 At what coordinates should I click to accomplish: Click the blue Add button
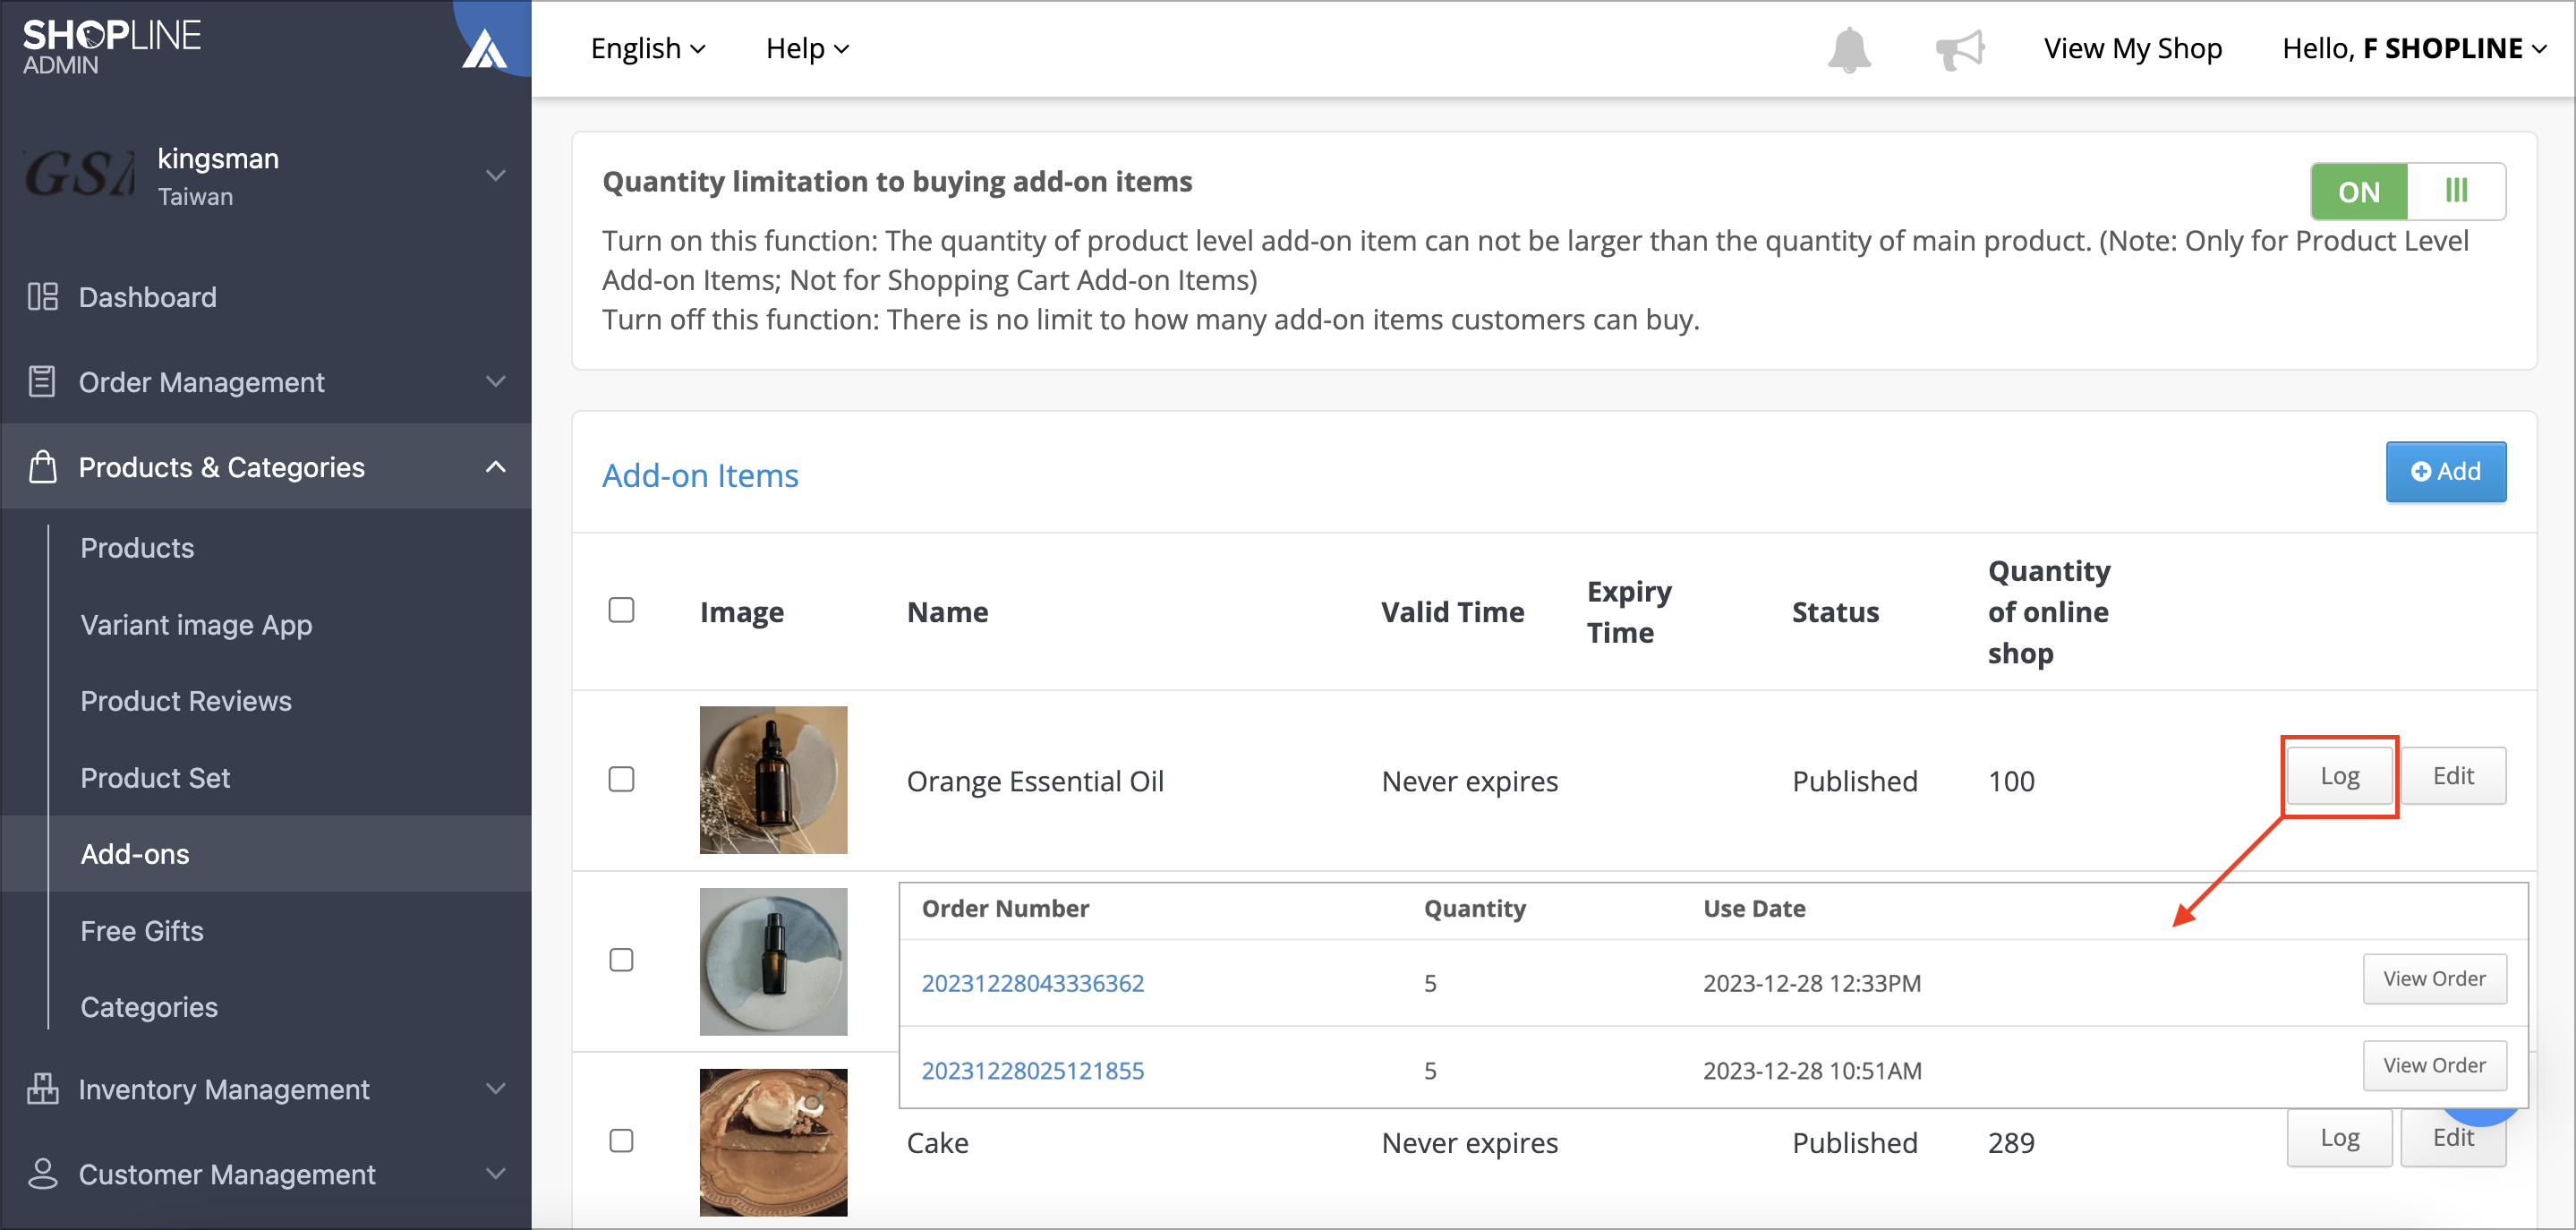pos(2446,471)
